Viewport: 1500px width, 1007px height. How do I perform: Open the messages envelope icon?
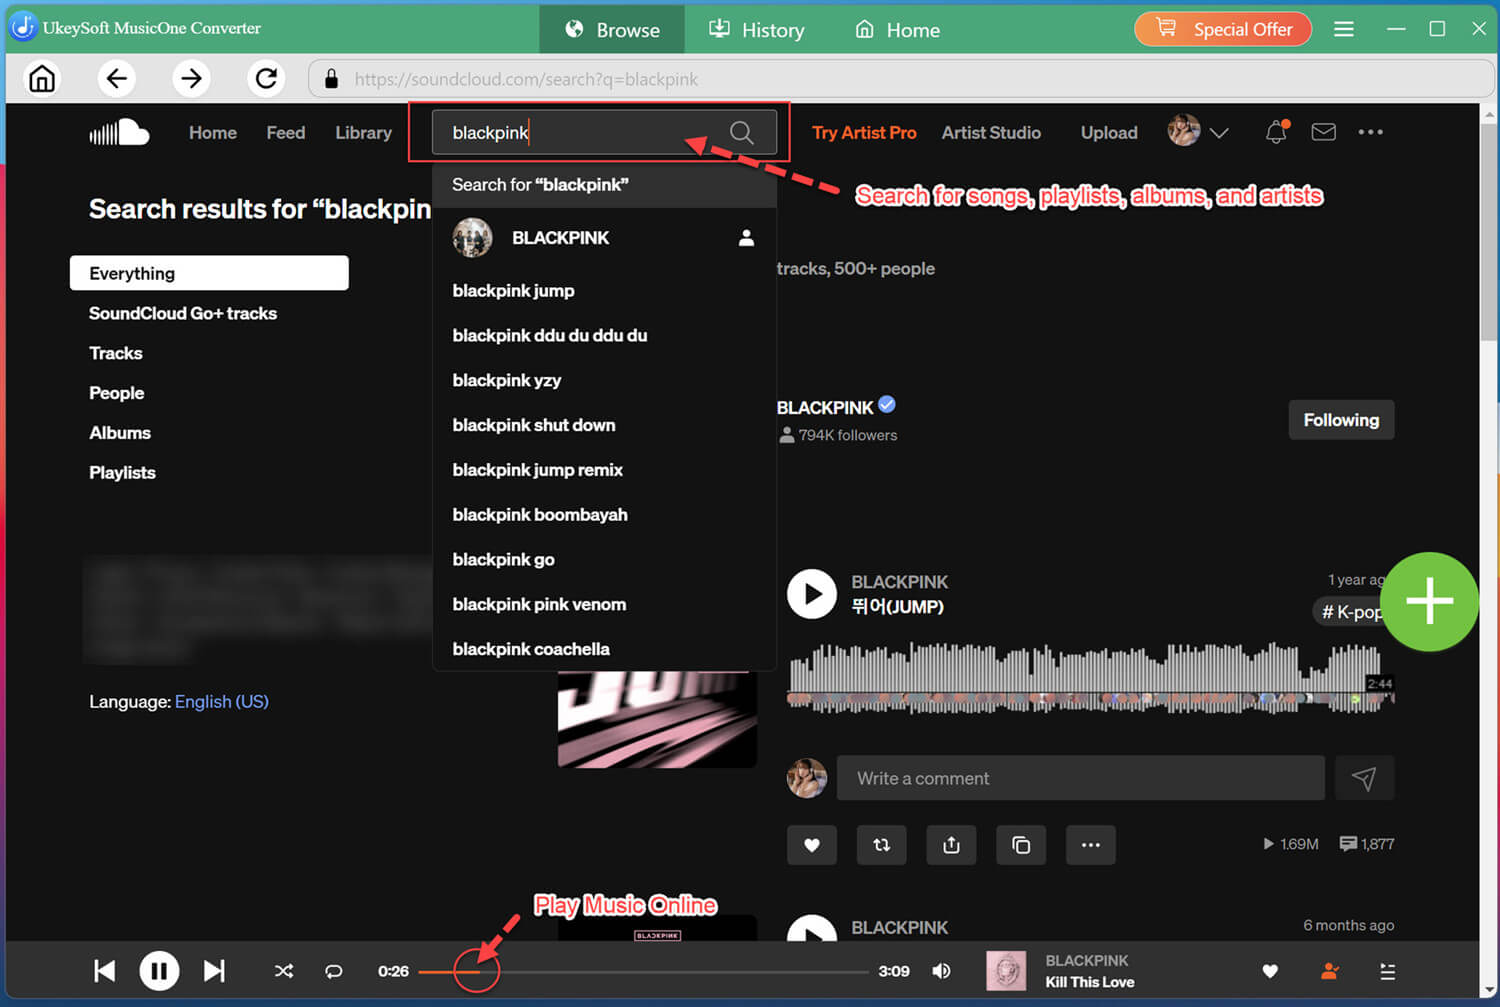[1323, 132]
